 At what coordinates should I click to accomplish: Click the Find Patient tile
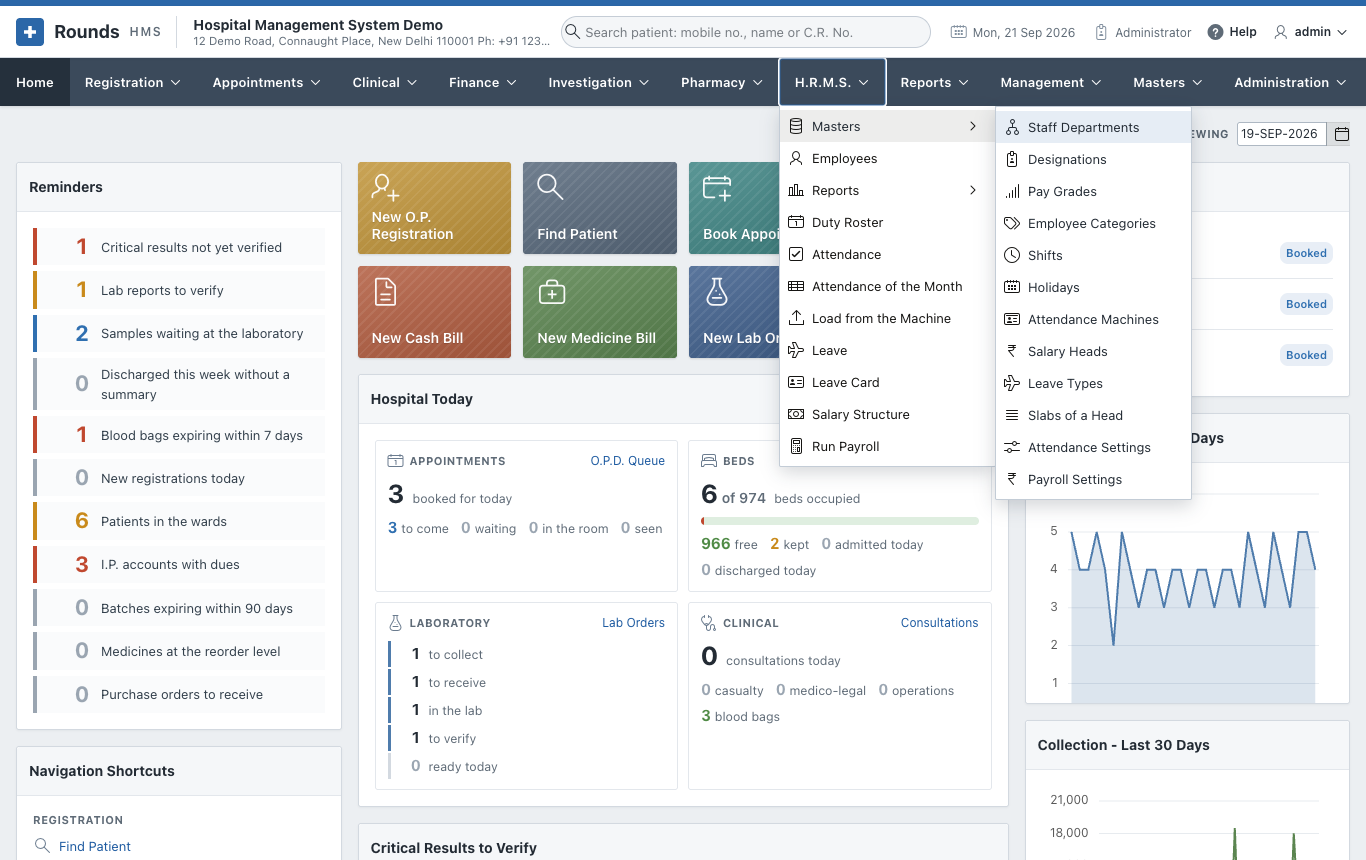coord(600,208)
